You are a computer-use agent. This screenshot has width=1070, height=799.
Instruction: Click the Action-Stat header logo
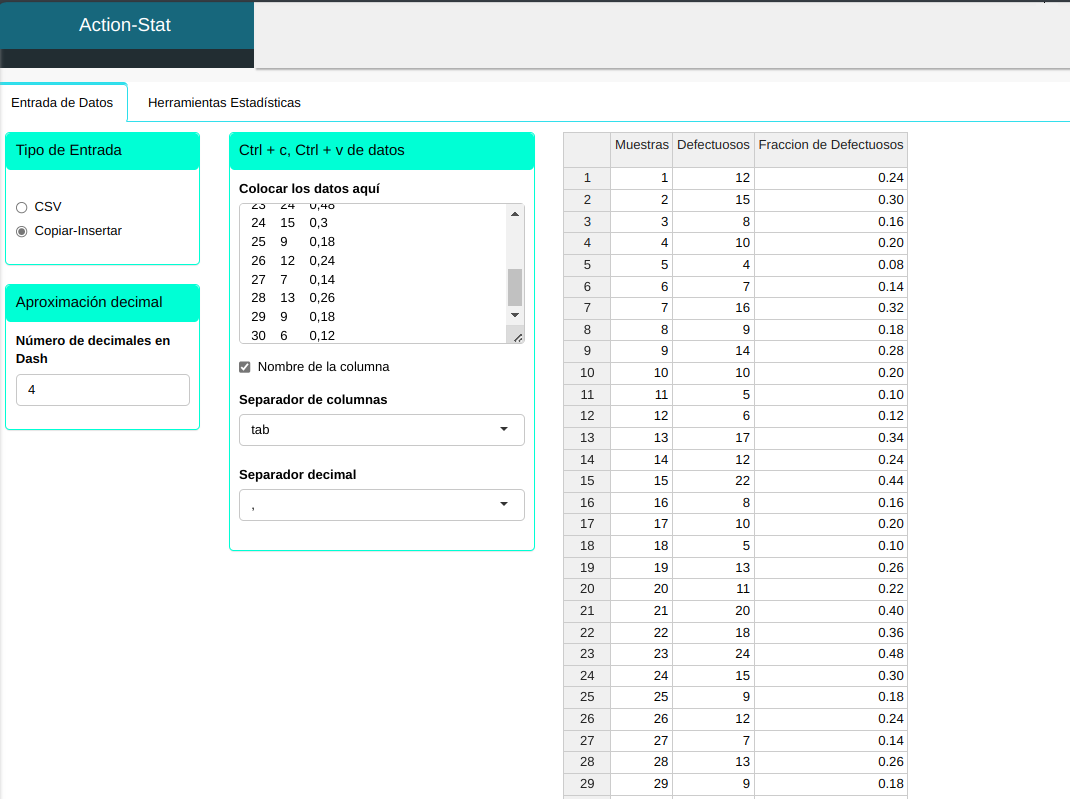coord(125,25)
